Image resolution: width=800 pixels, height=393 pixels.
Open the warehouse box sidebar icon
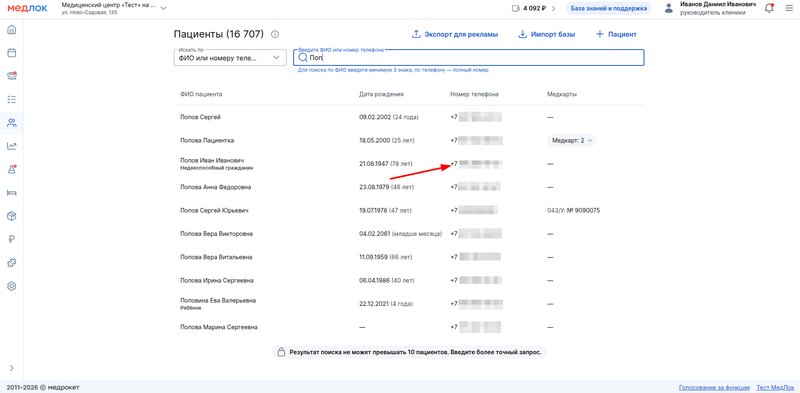click(11, 216)
